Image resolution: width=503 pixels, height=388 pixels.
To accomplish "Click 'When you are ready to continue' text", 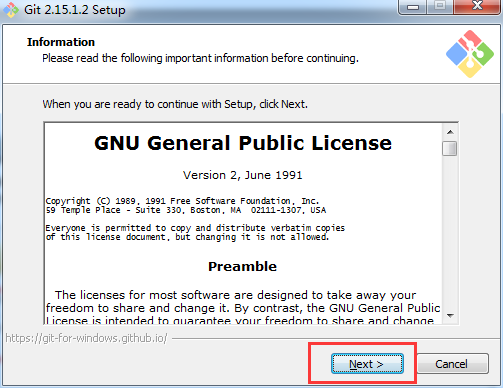I will (175, 104).
